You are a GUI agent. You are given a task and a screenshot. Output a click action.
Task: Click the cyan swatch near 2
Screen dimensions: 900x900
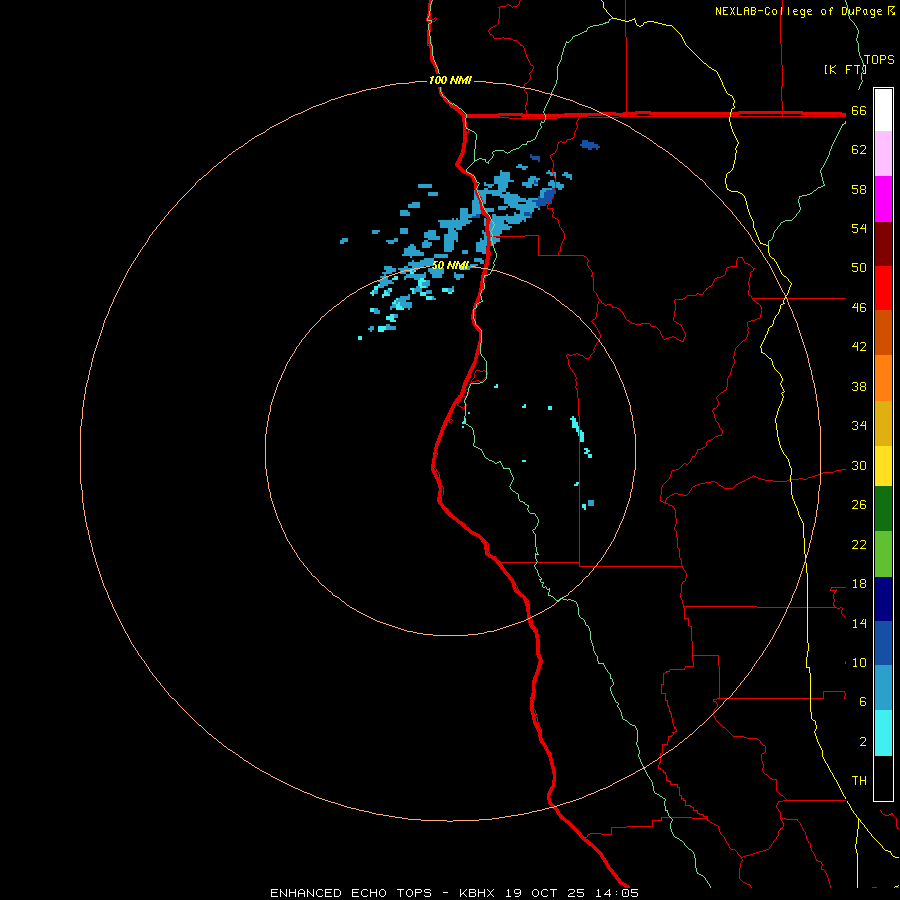coord(883,733)
